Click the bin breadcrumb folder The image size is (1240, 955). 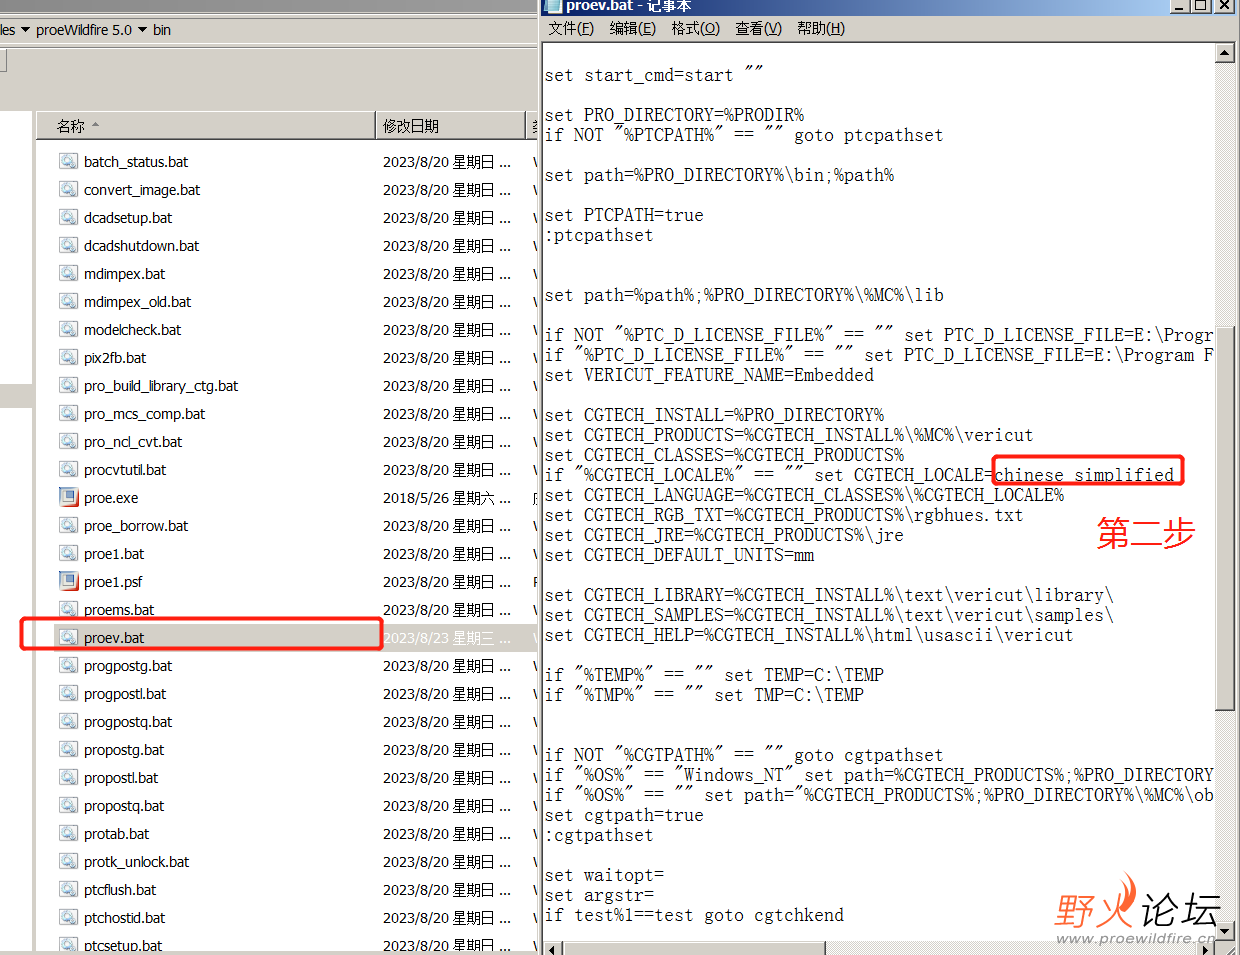click(162, 30)
